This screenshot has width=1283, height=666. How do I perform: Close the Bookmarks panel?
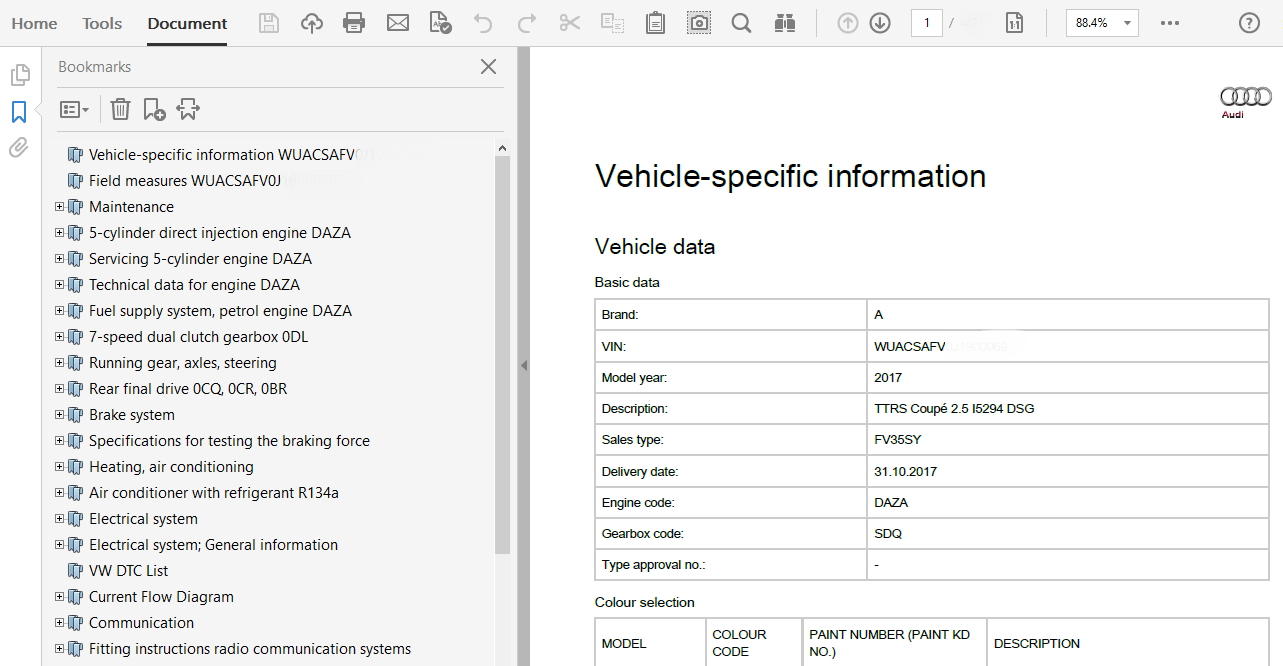pos(488,67)
